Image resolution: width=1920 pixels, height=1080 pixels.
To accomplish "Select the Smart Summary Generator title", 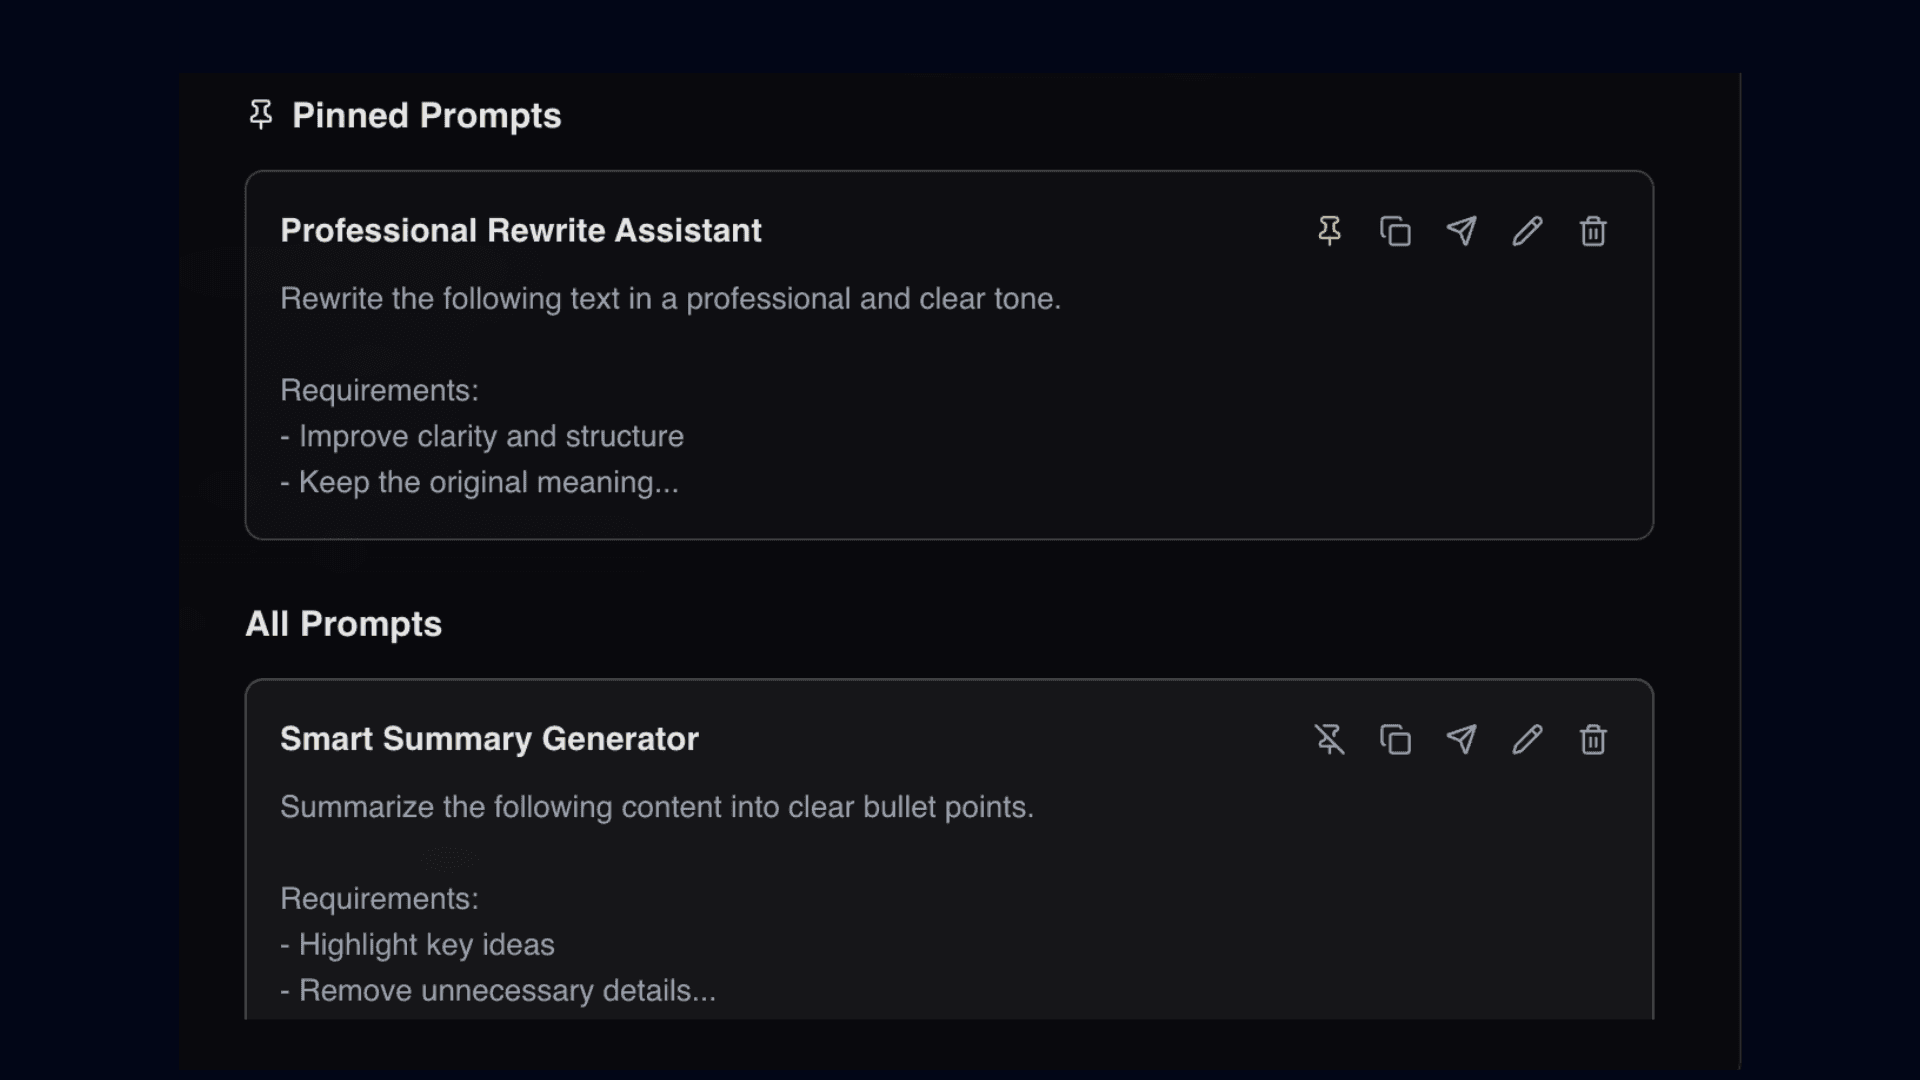I will point(489,739).
